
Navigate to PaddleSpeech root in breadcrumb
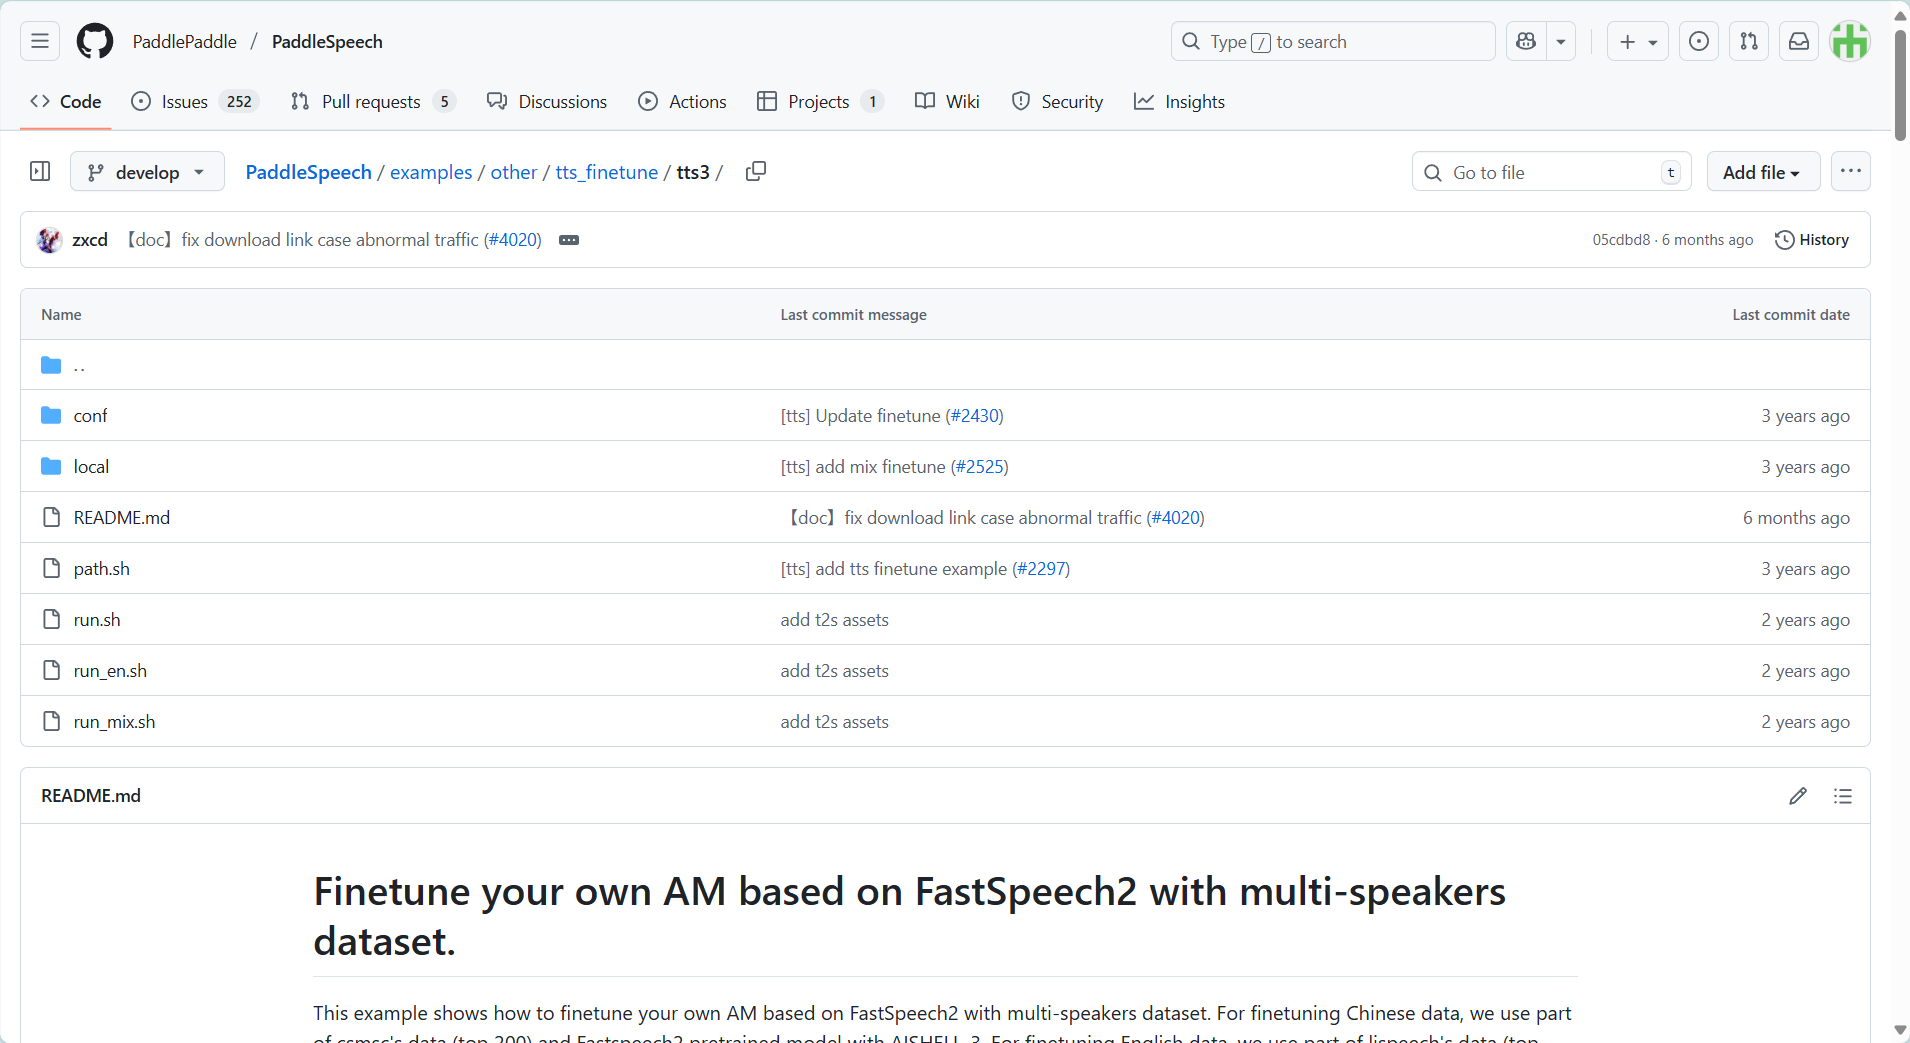(x=308, y=172)
